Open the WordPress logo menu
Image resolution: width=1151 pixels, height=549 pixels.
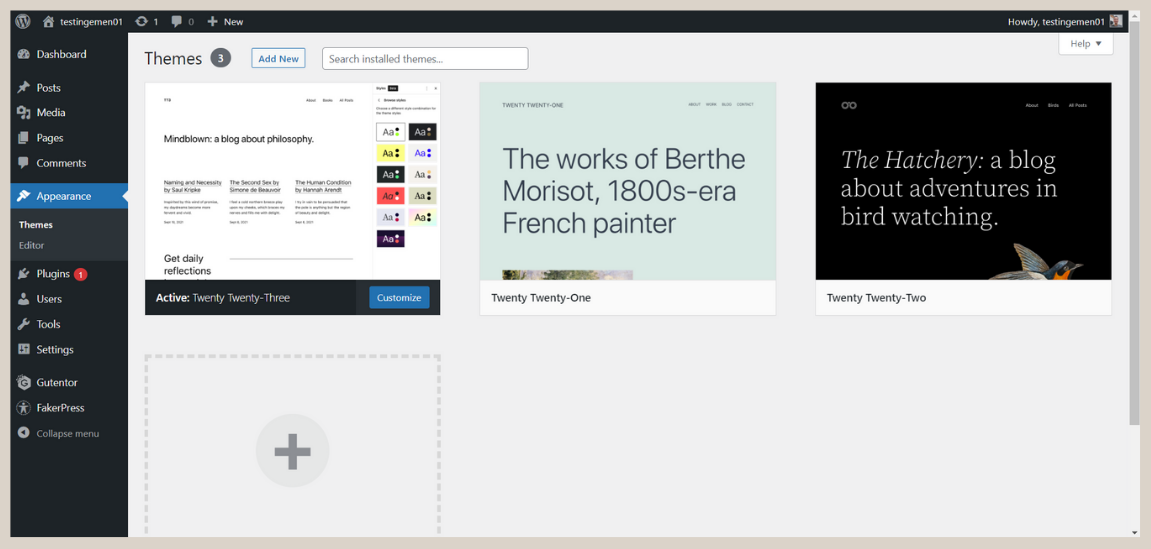[23, 21]
